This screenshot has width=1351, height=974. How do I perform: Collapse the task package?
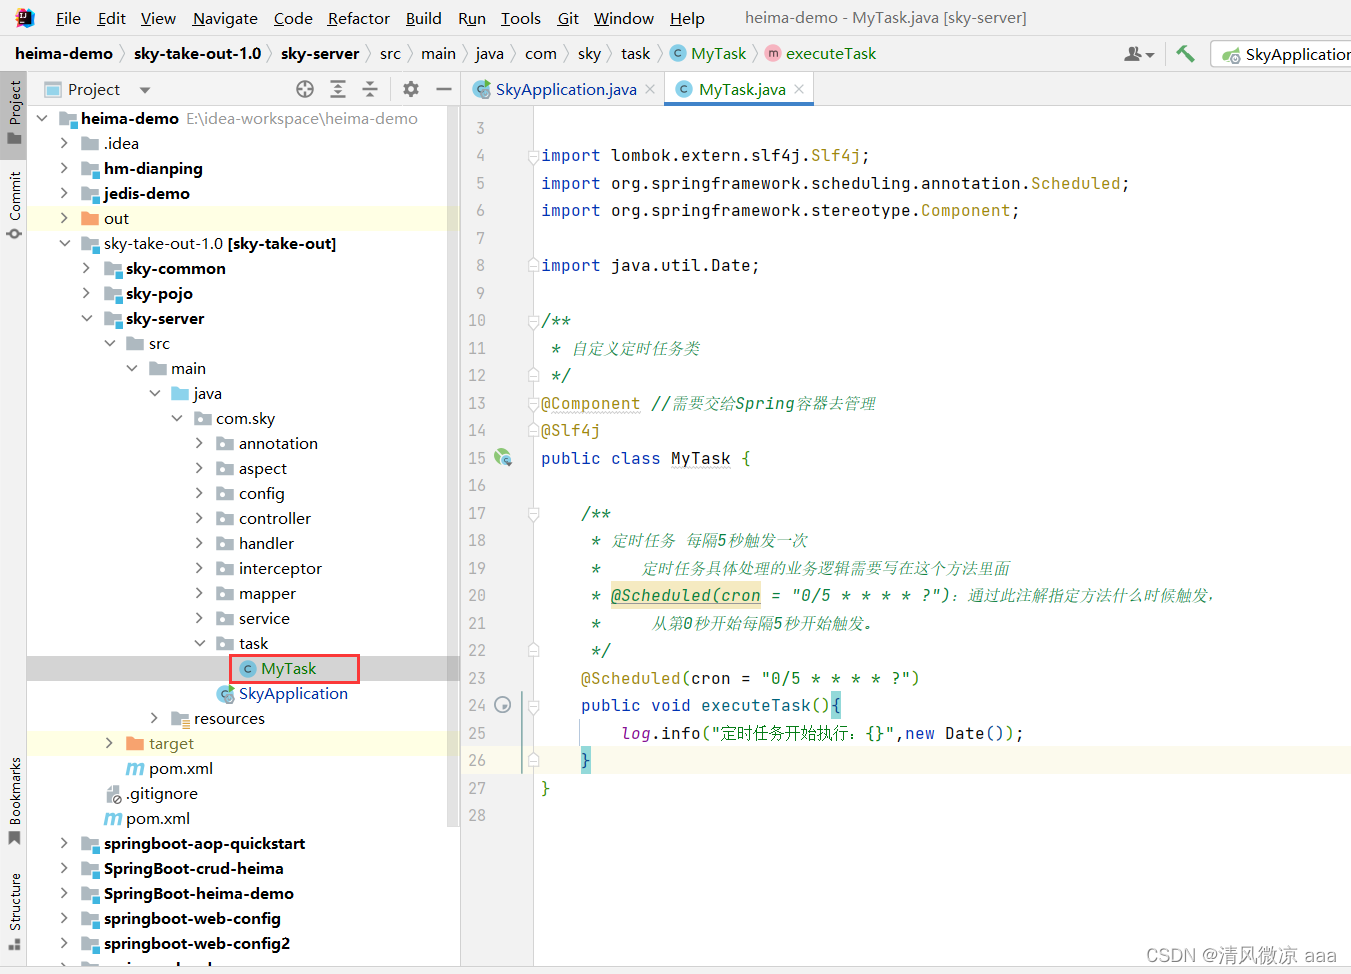[199, 643]
